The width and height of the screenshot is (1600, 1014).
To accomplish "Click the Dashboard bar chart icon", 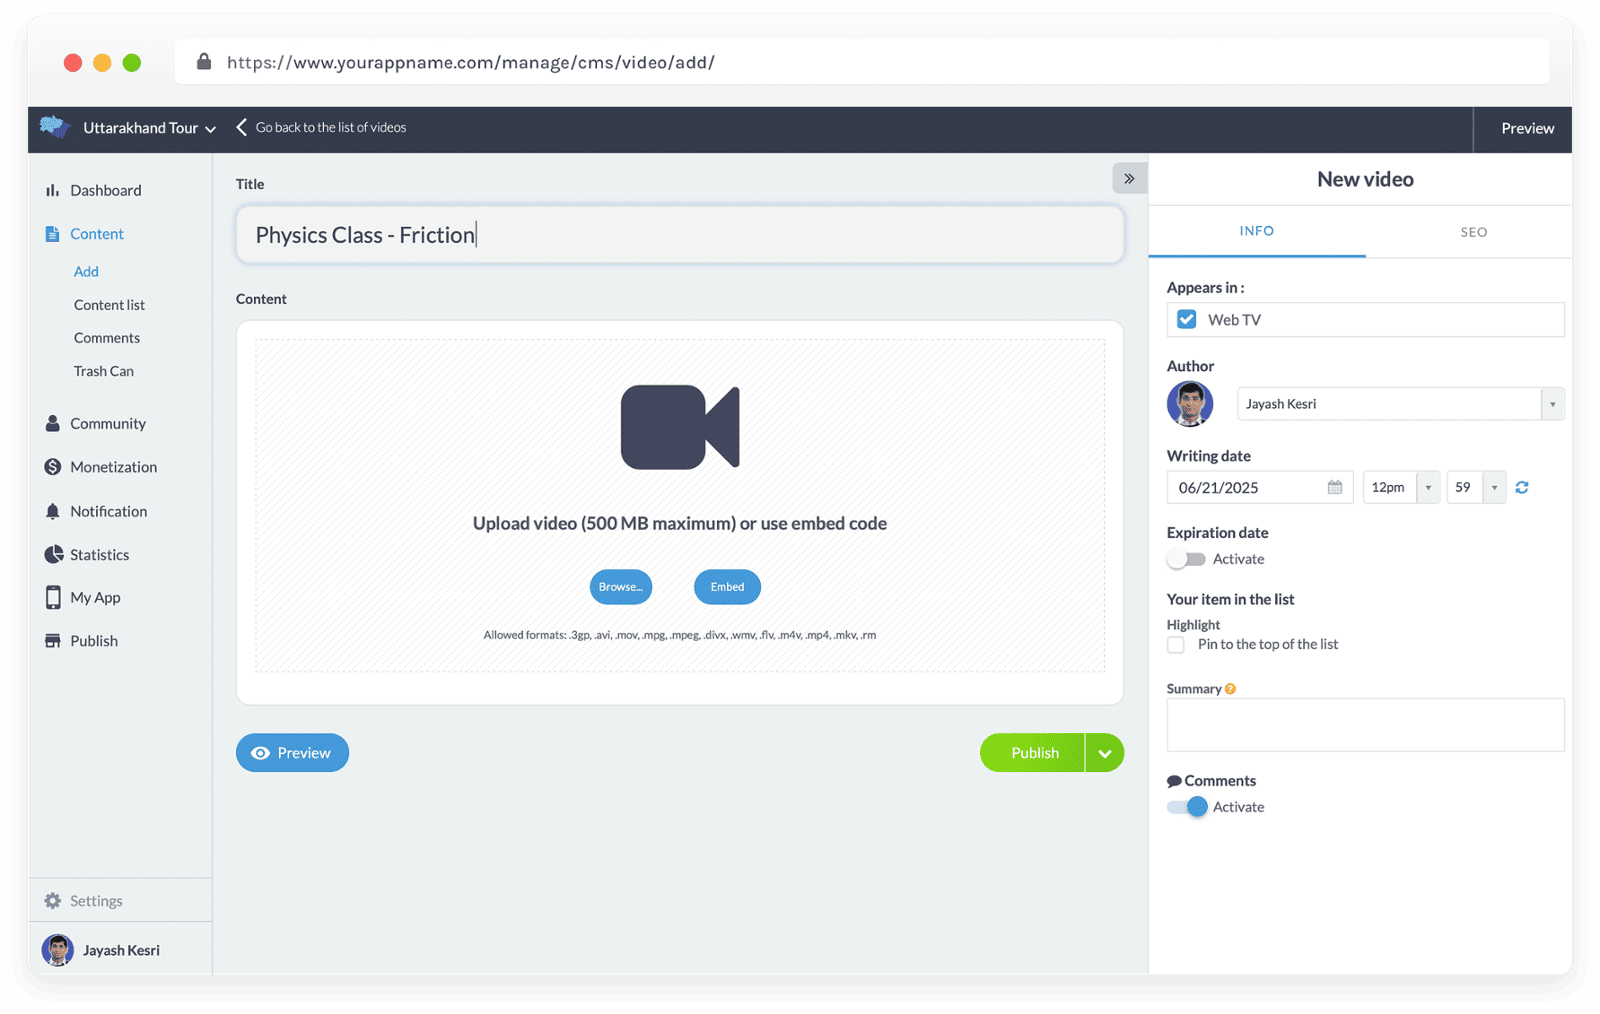I will point(52,190).
